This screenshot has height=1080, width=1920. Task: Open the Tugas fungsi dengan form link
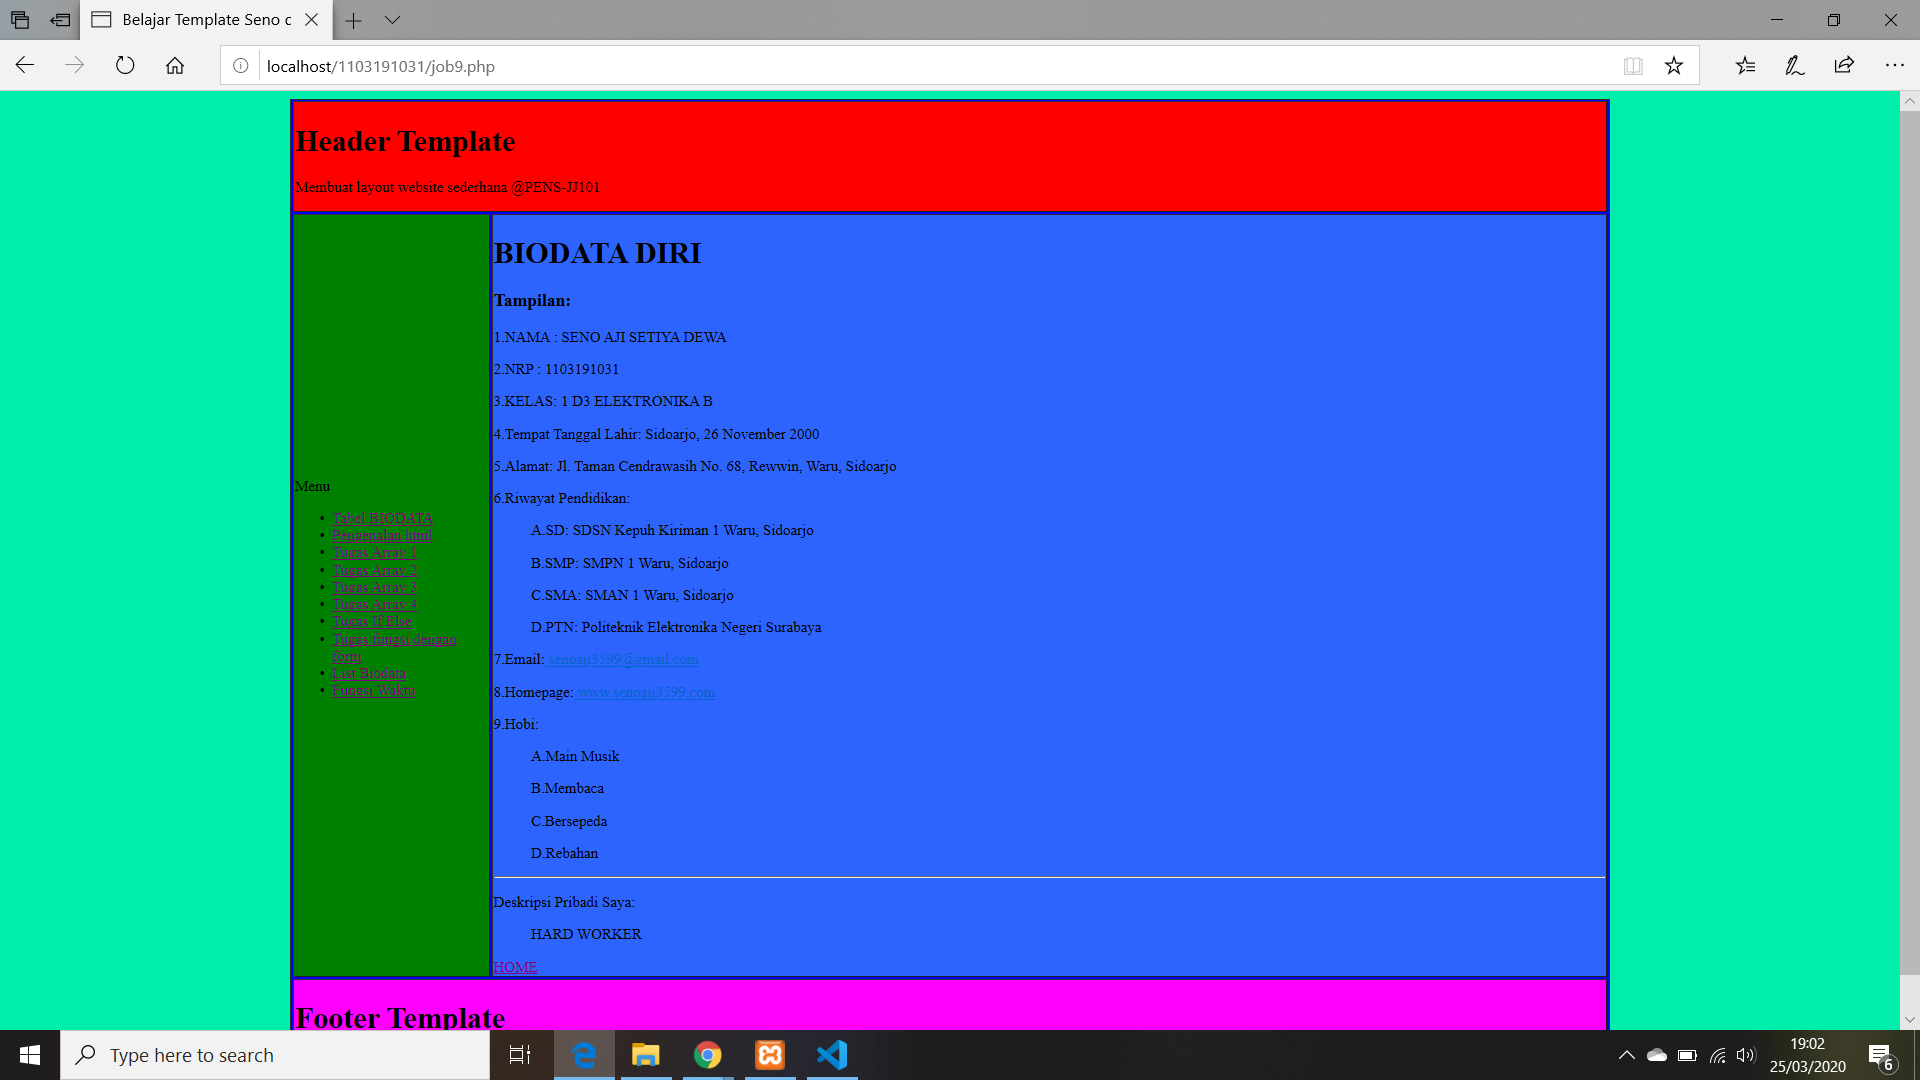394,639
